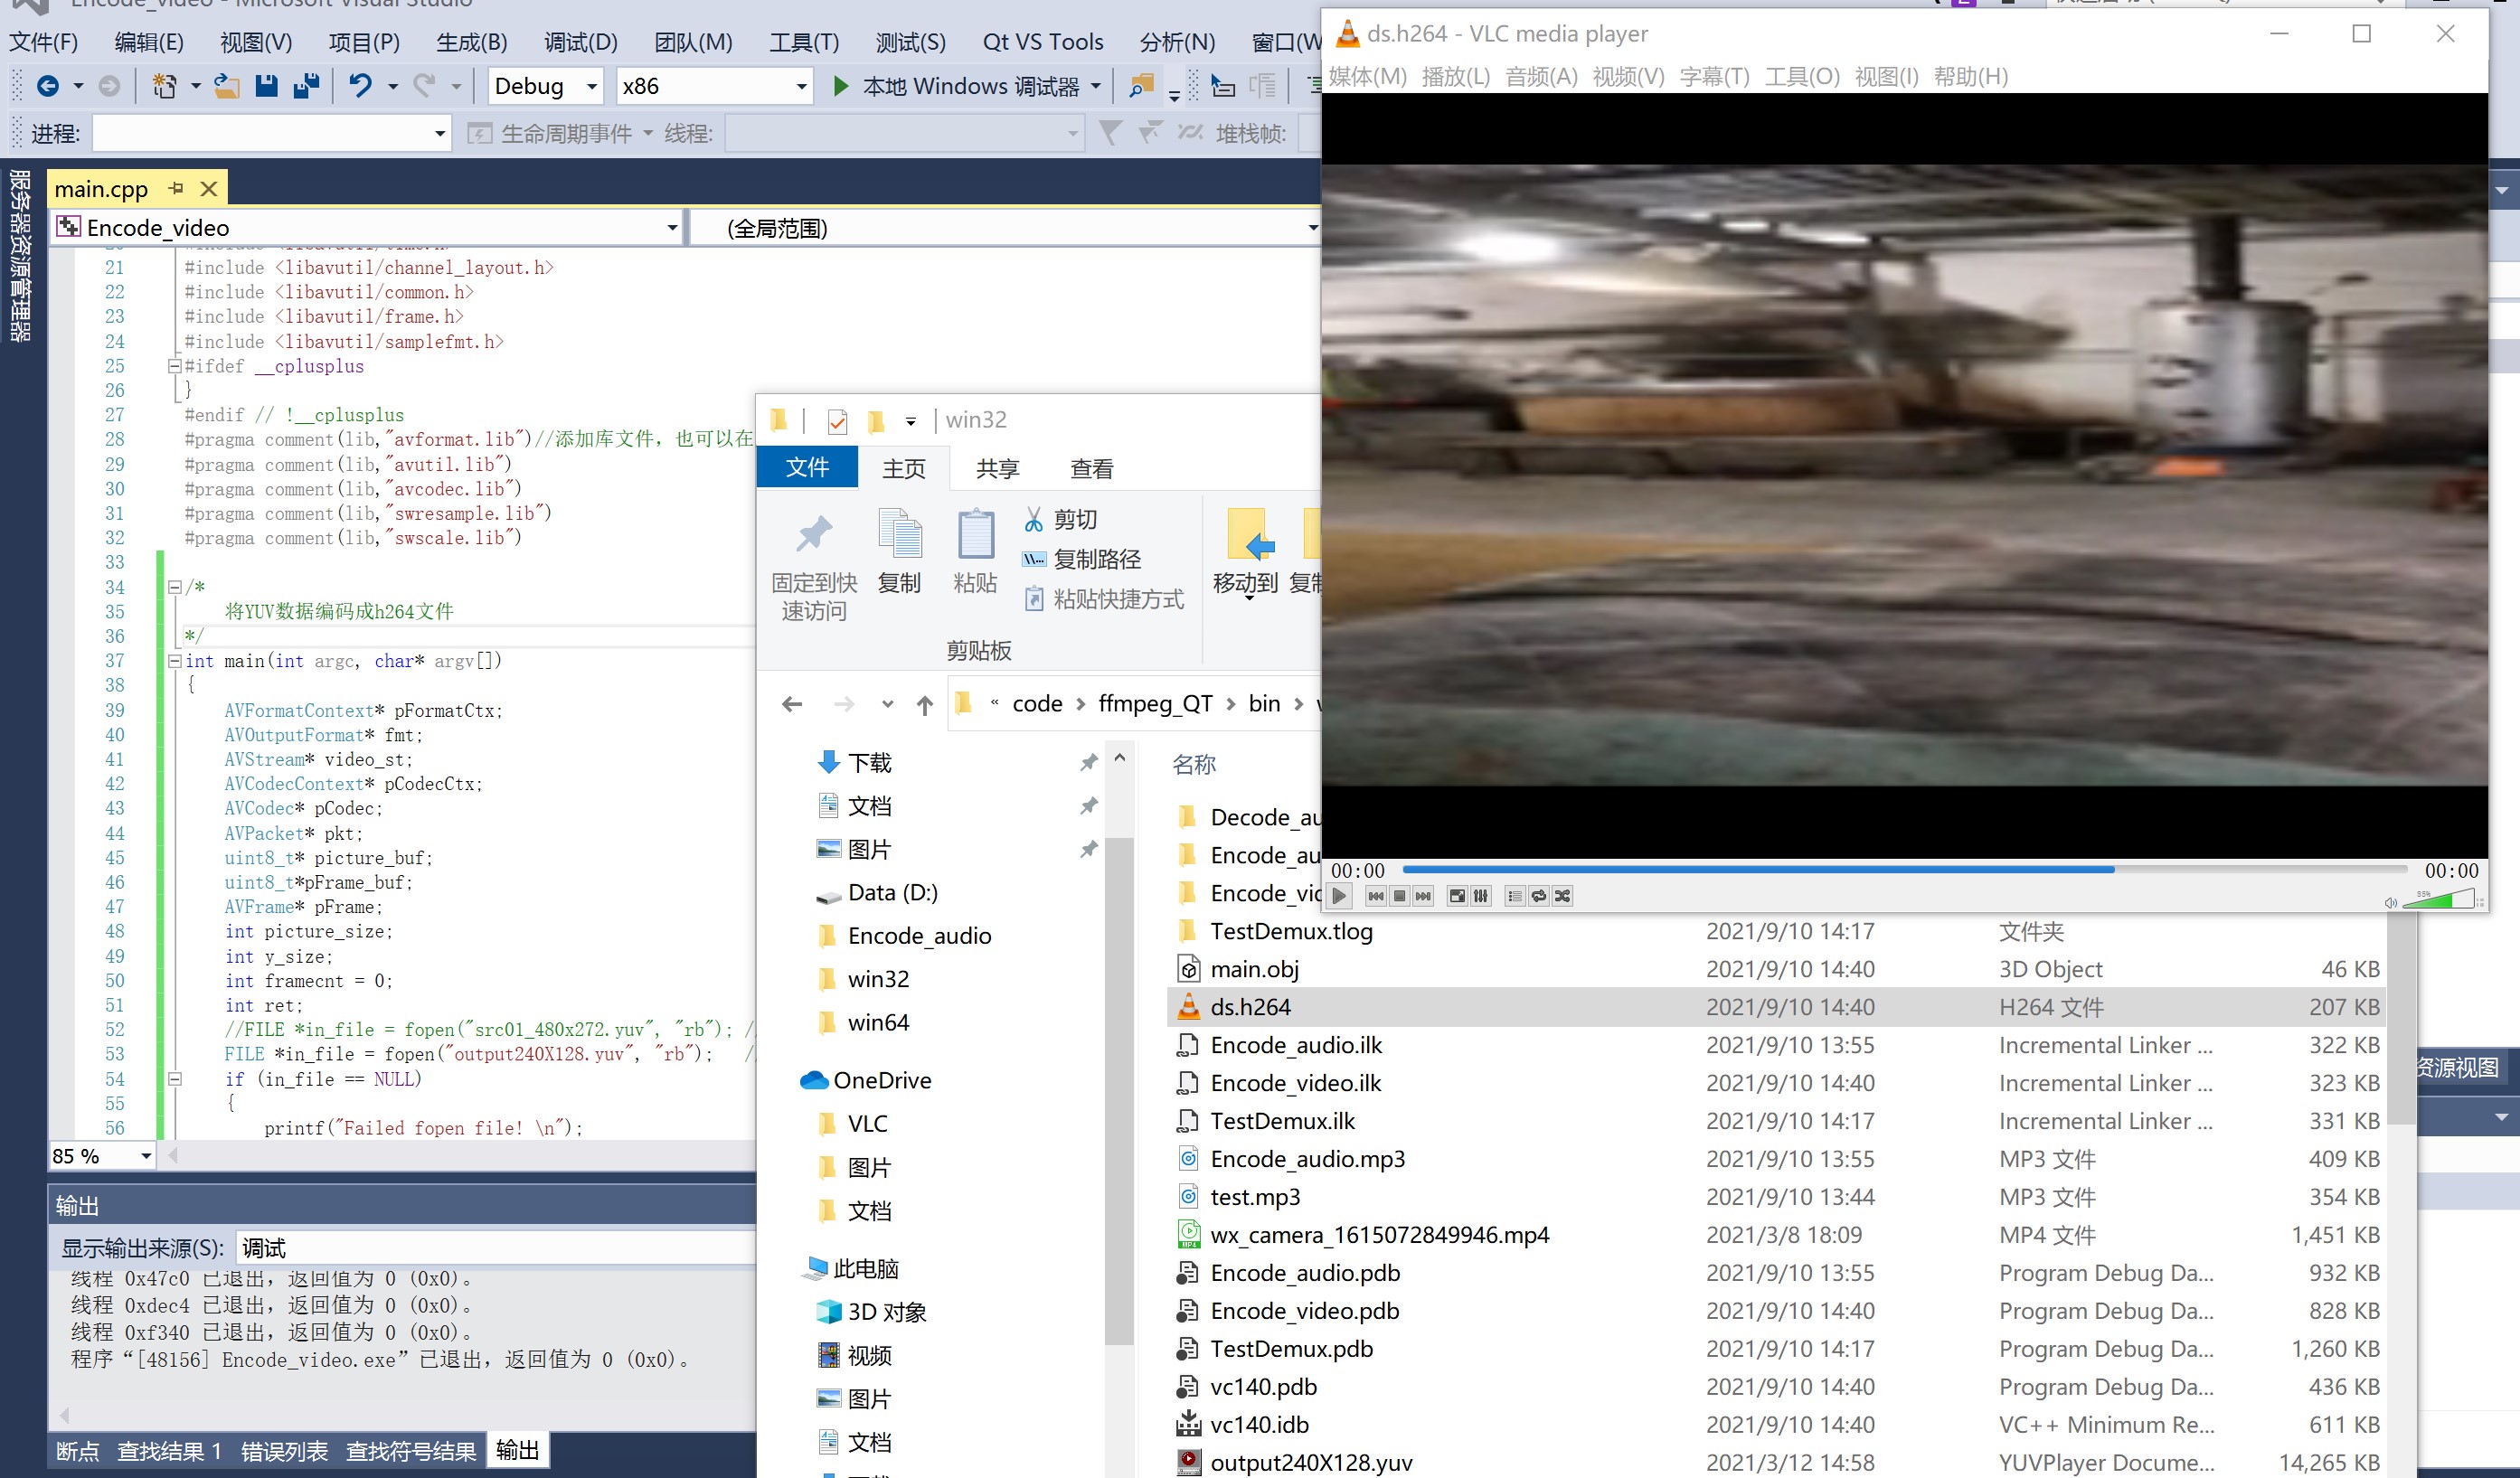Open VLC extended settings (equalizer) icon

pos(1481,896)
